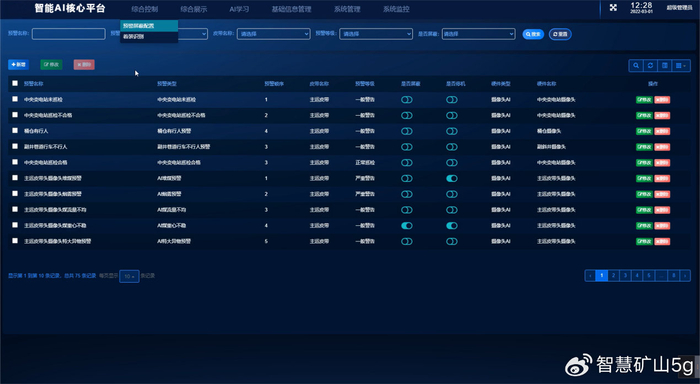This screenshot has height=384, width=700.
Task: Click the 重置 reset button
Action: [560, 34]
